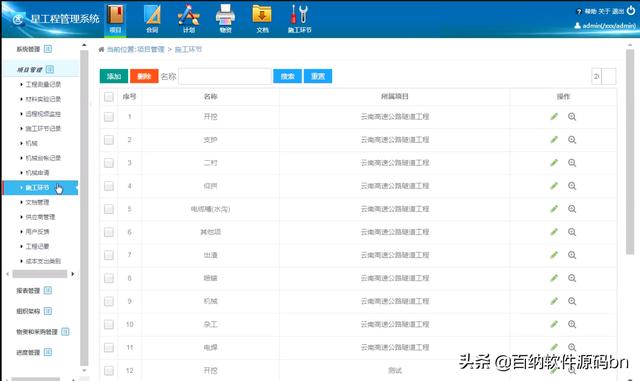The height and width of the screenshot is (381, 640).
Task: Open the 合同 module icon
Action: [152, 18]
